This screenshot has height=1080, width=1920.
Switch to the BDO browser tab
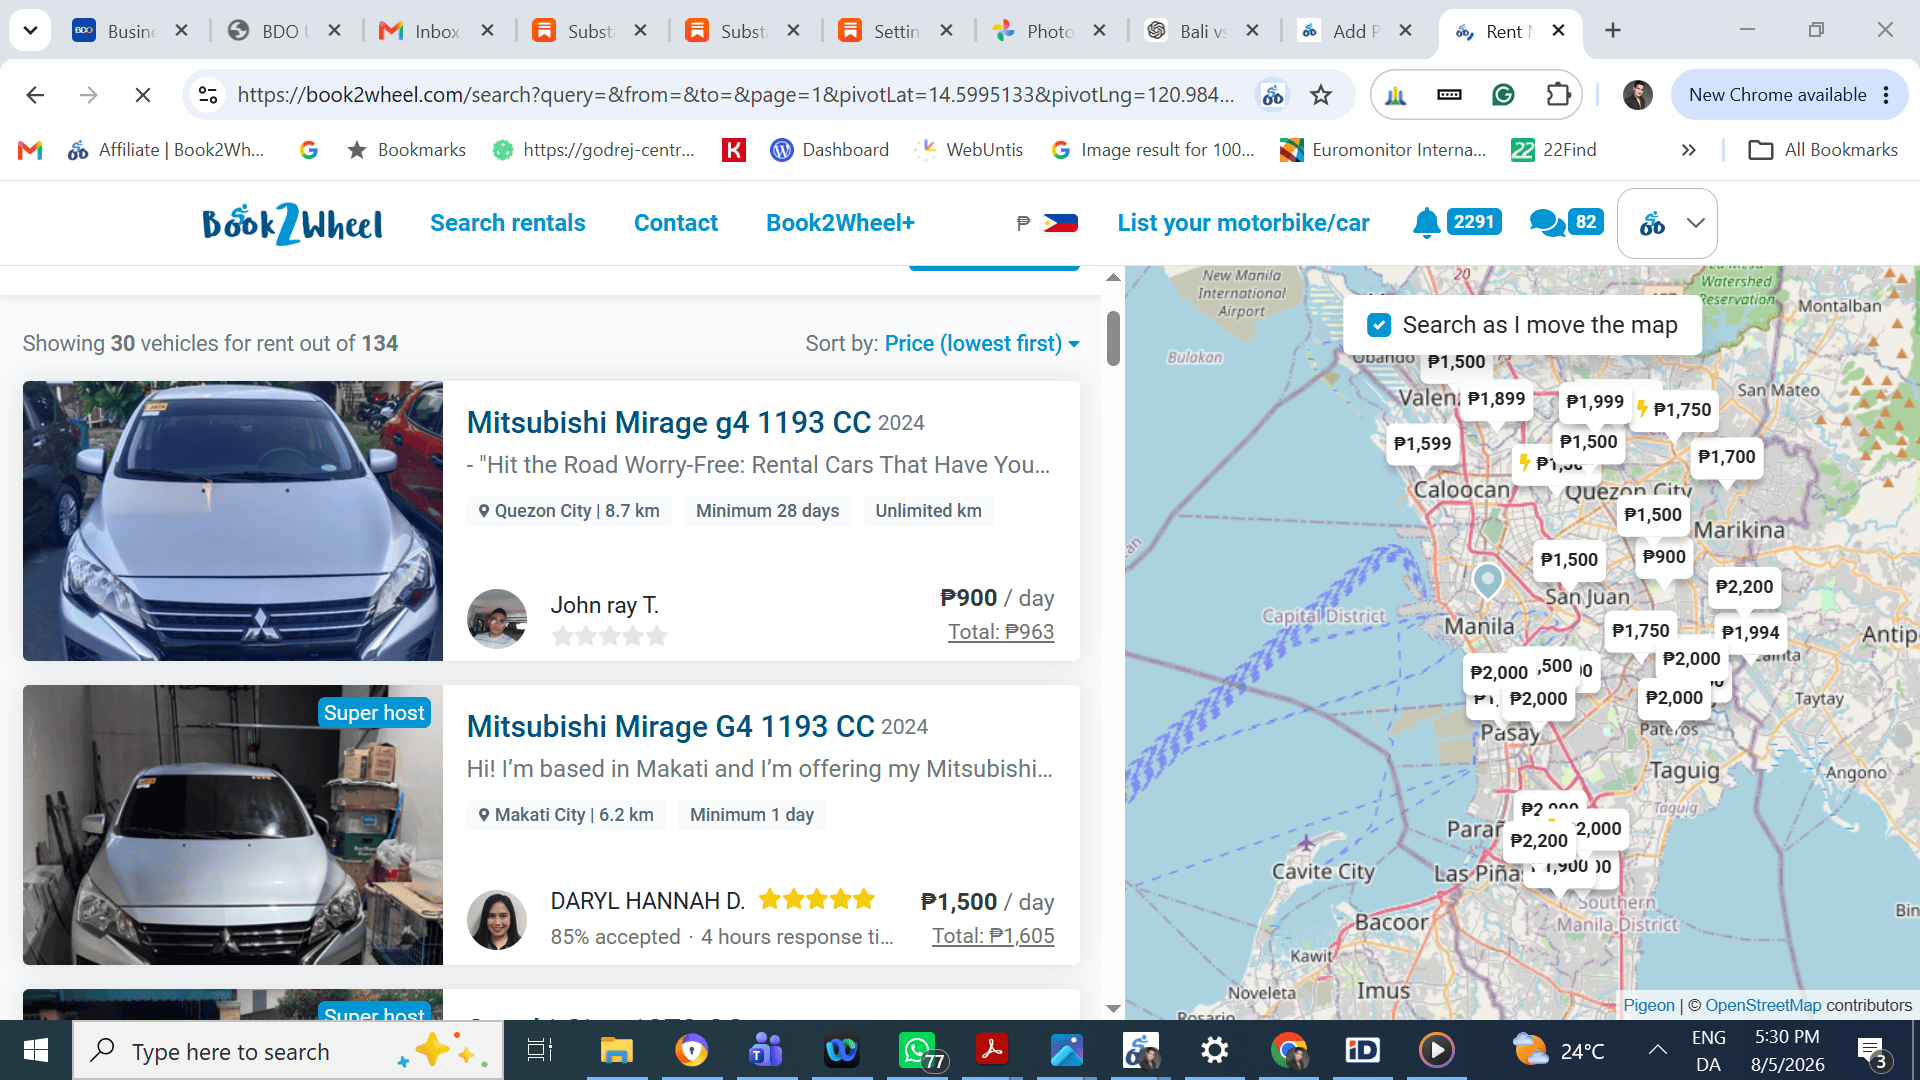[283, 31]
